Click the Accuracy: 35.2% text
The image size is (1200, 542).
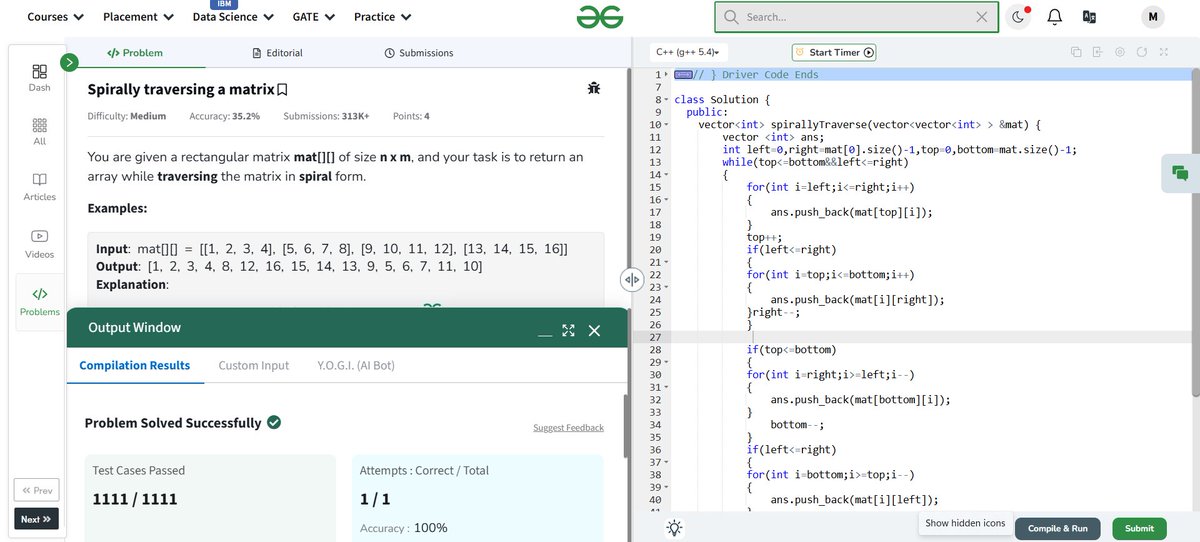[x=225, y=116]
